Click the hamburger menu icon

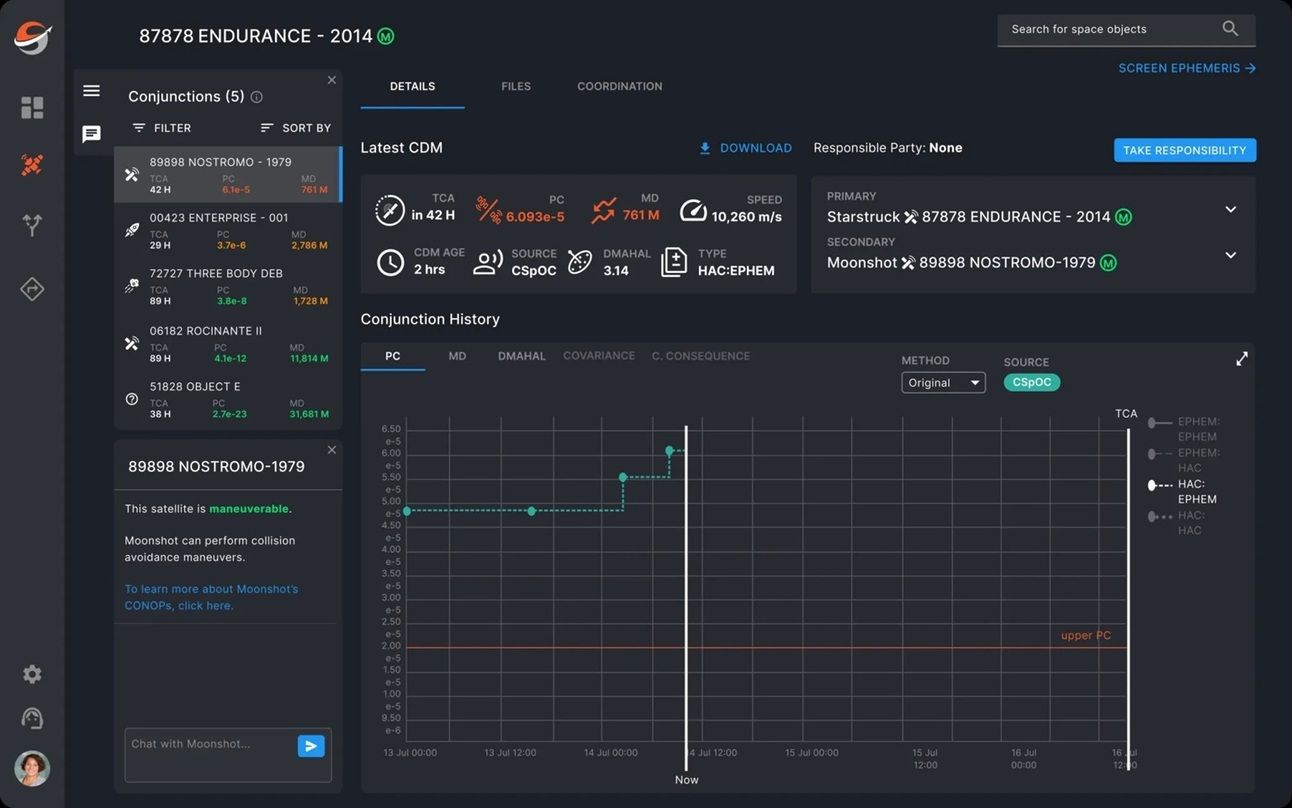91,91
